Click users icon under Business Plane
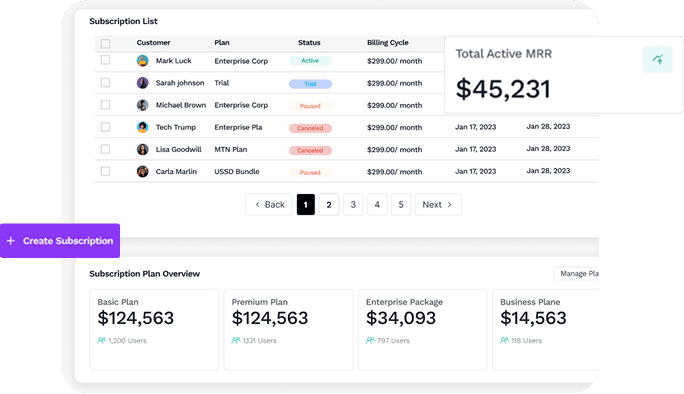This screenshot has width=684, height=394. [505, 340]
